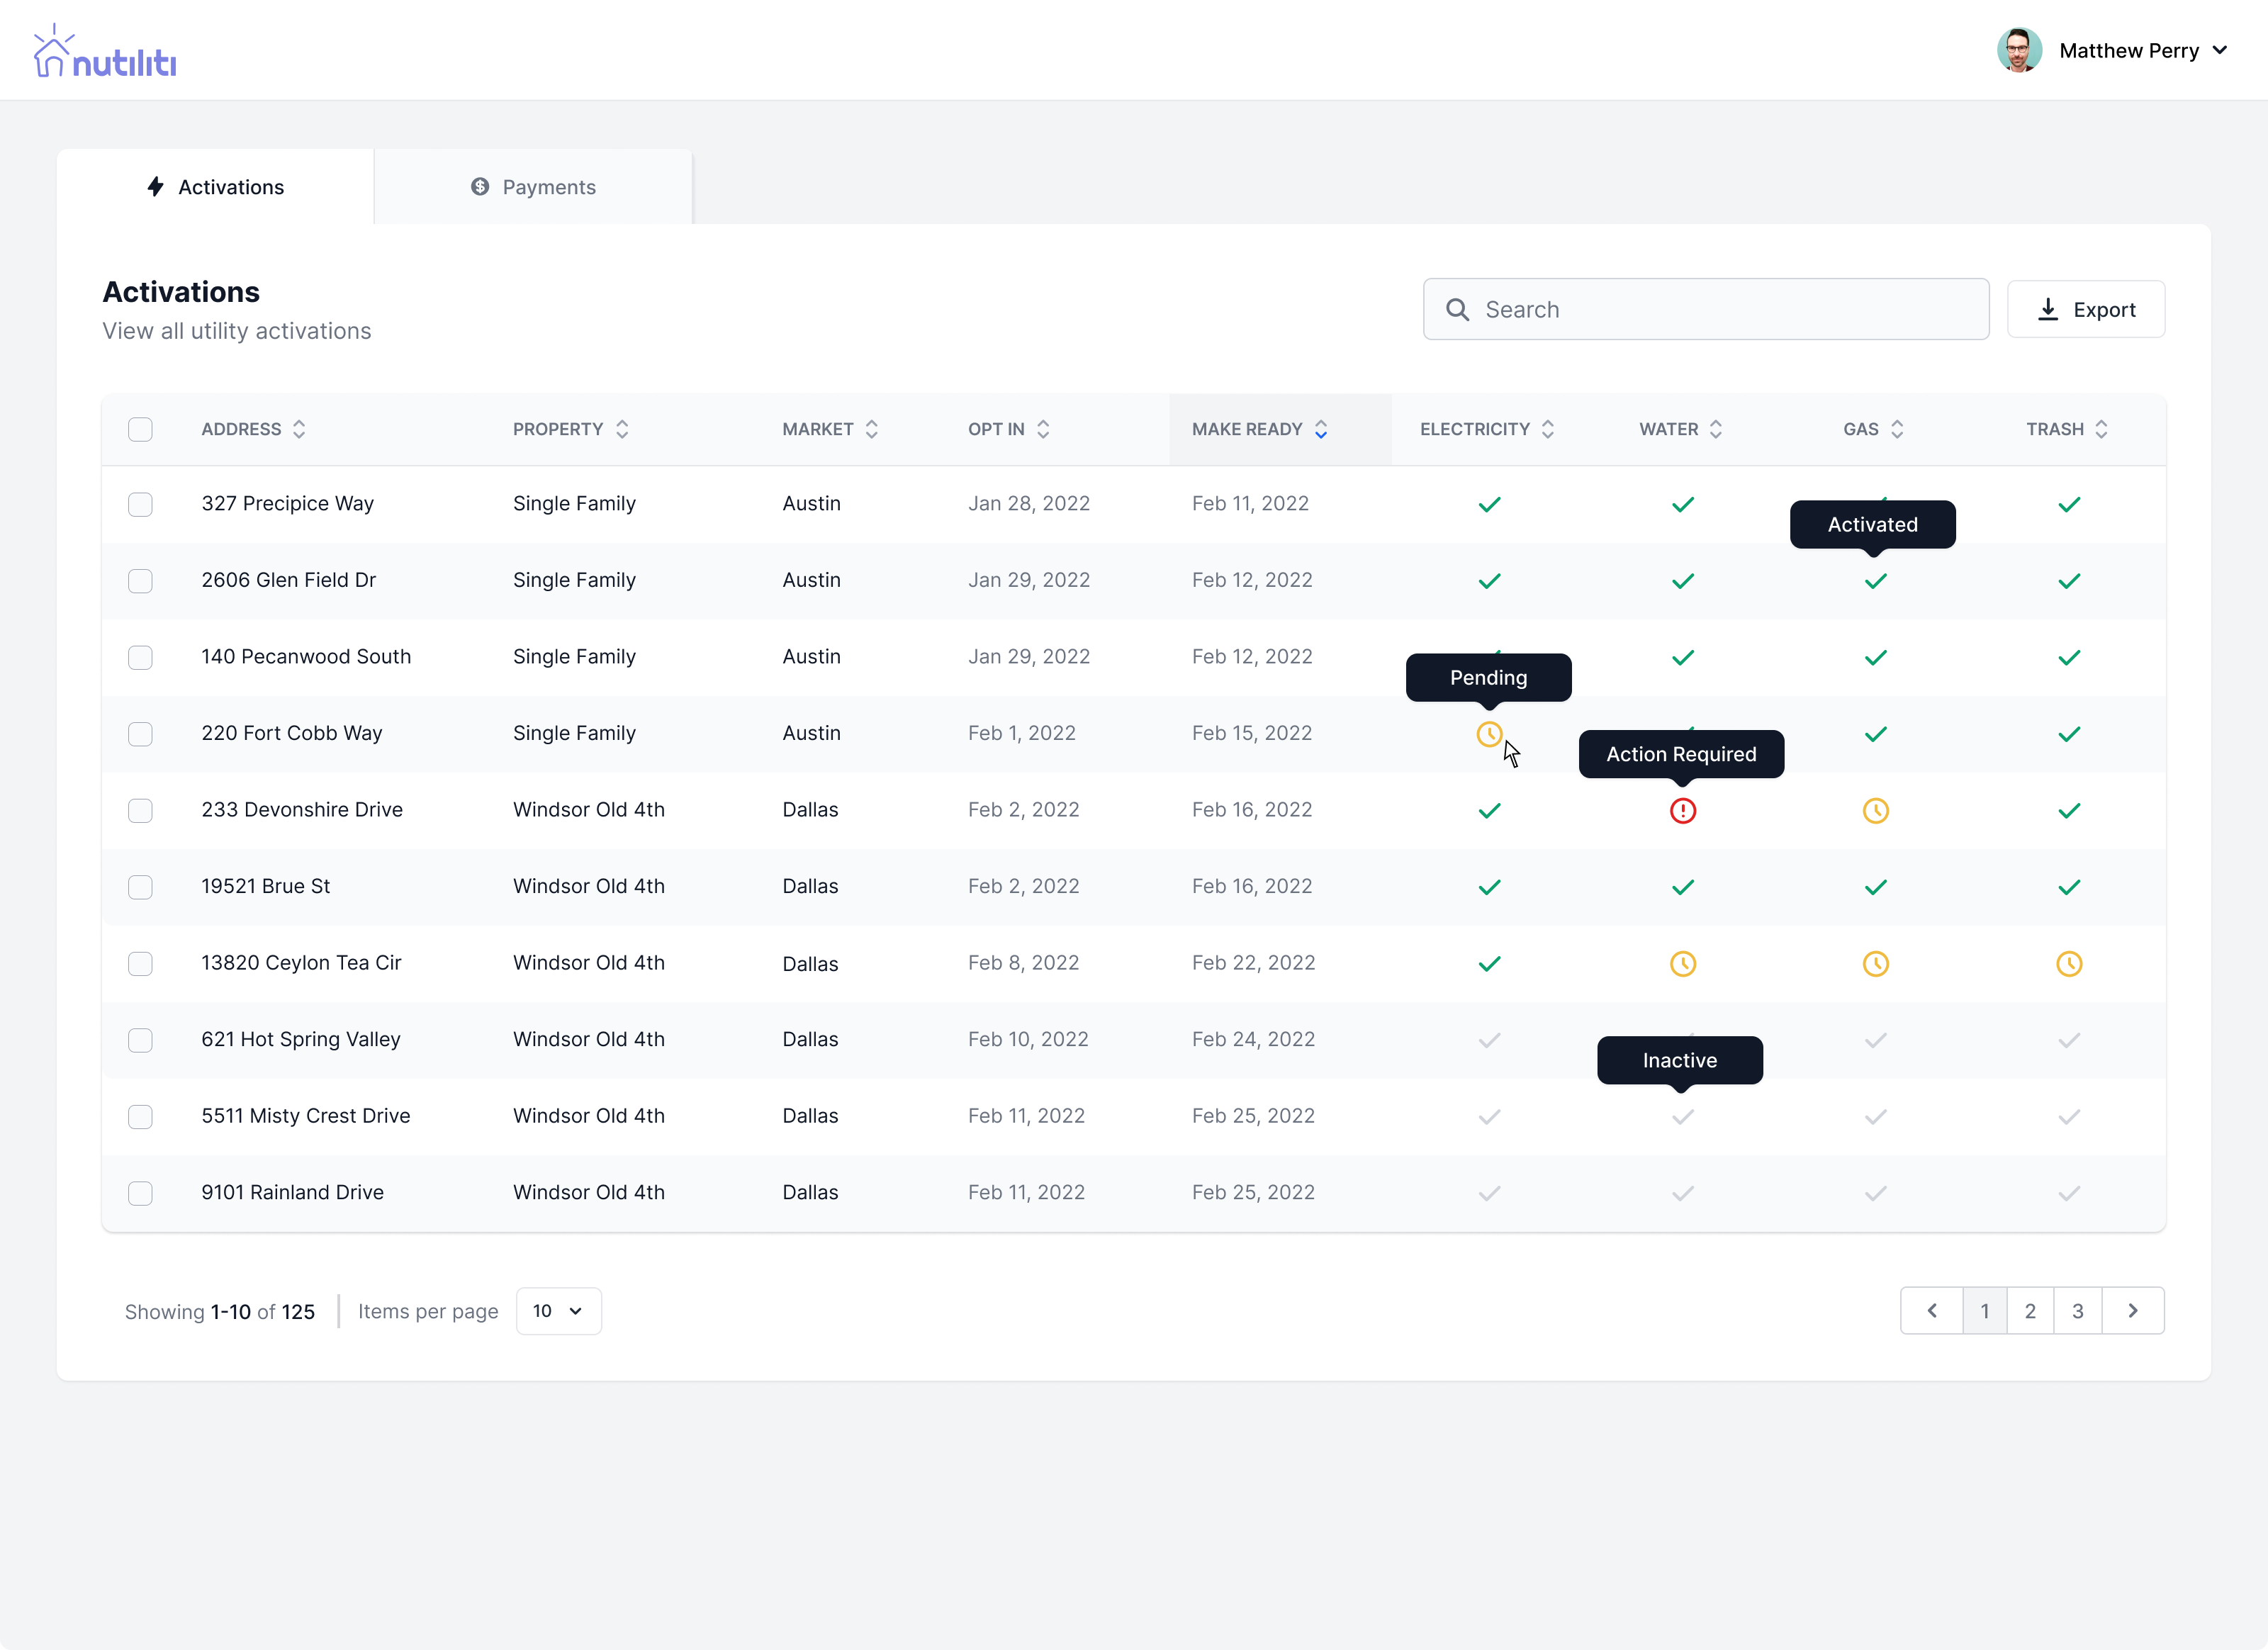Viewport: 2268px width, 1650px height.
Task: Click inactive water checkmark for 5511 Misty Crest Drive
Action: (1682, 1117)
